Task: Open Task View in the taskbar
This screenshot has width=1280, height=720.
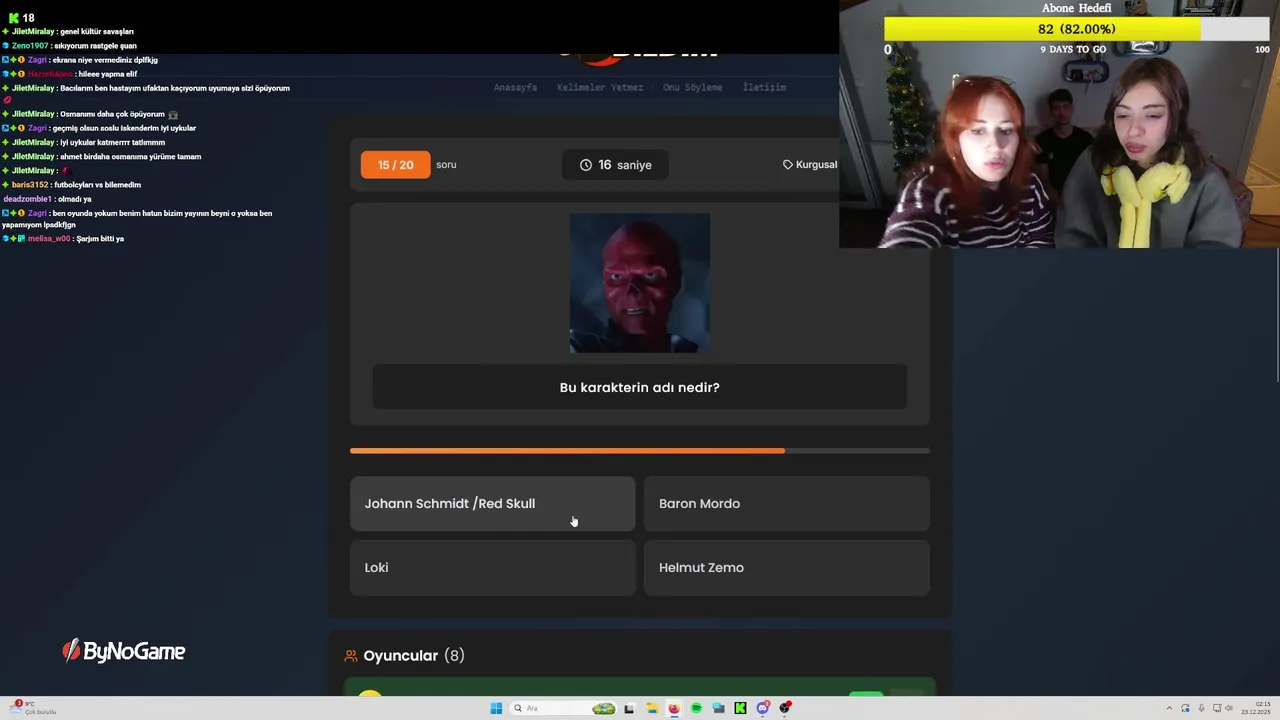Action: coord(629,708)
